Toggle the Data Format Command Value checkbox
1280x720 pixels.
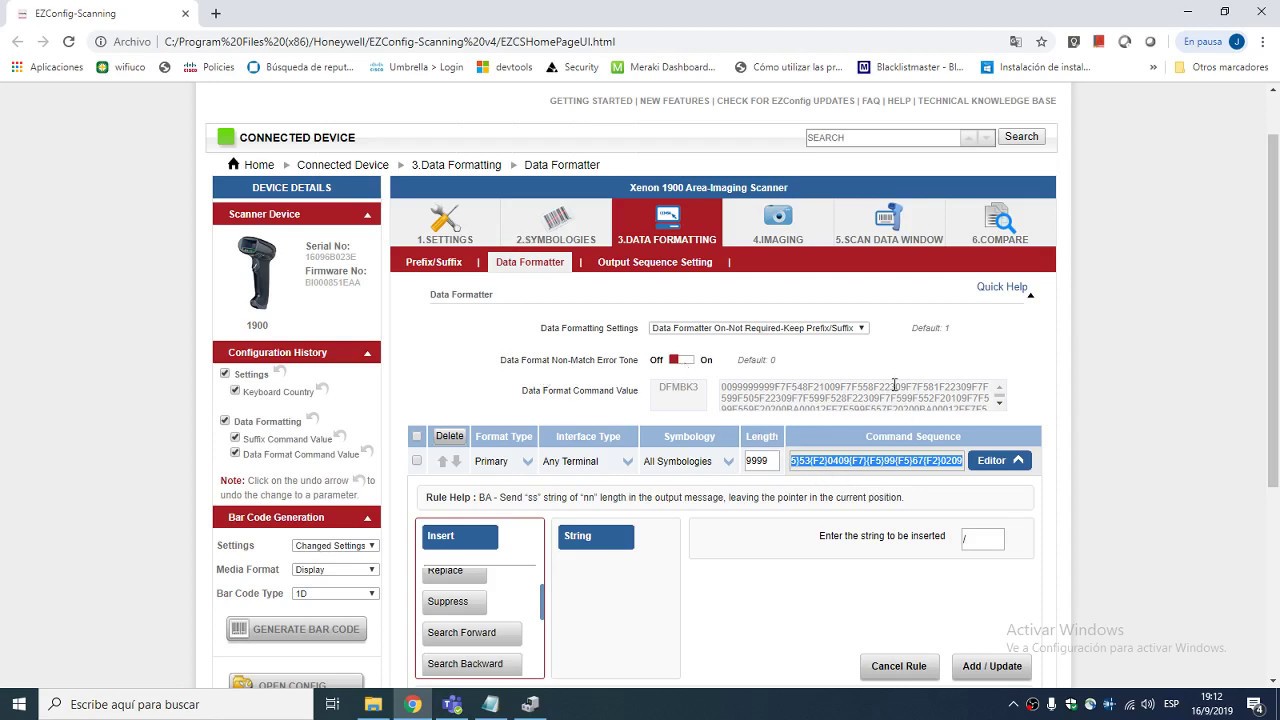click(x=235, y=453)
